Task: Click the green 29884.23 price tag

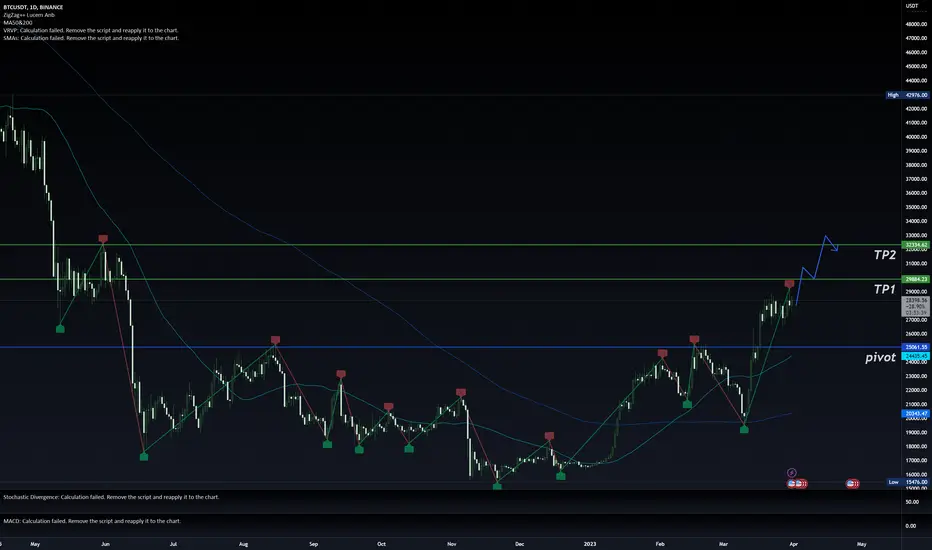Action: point(915,279)
